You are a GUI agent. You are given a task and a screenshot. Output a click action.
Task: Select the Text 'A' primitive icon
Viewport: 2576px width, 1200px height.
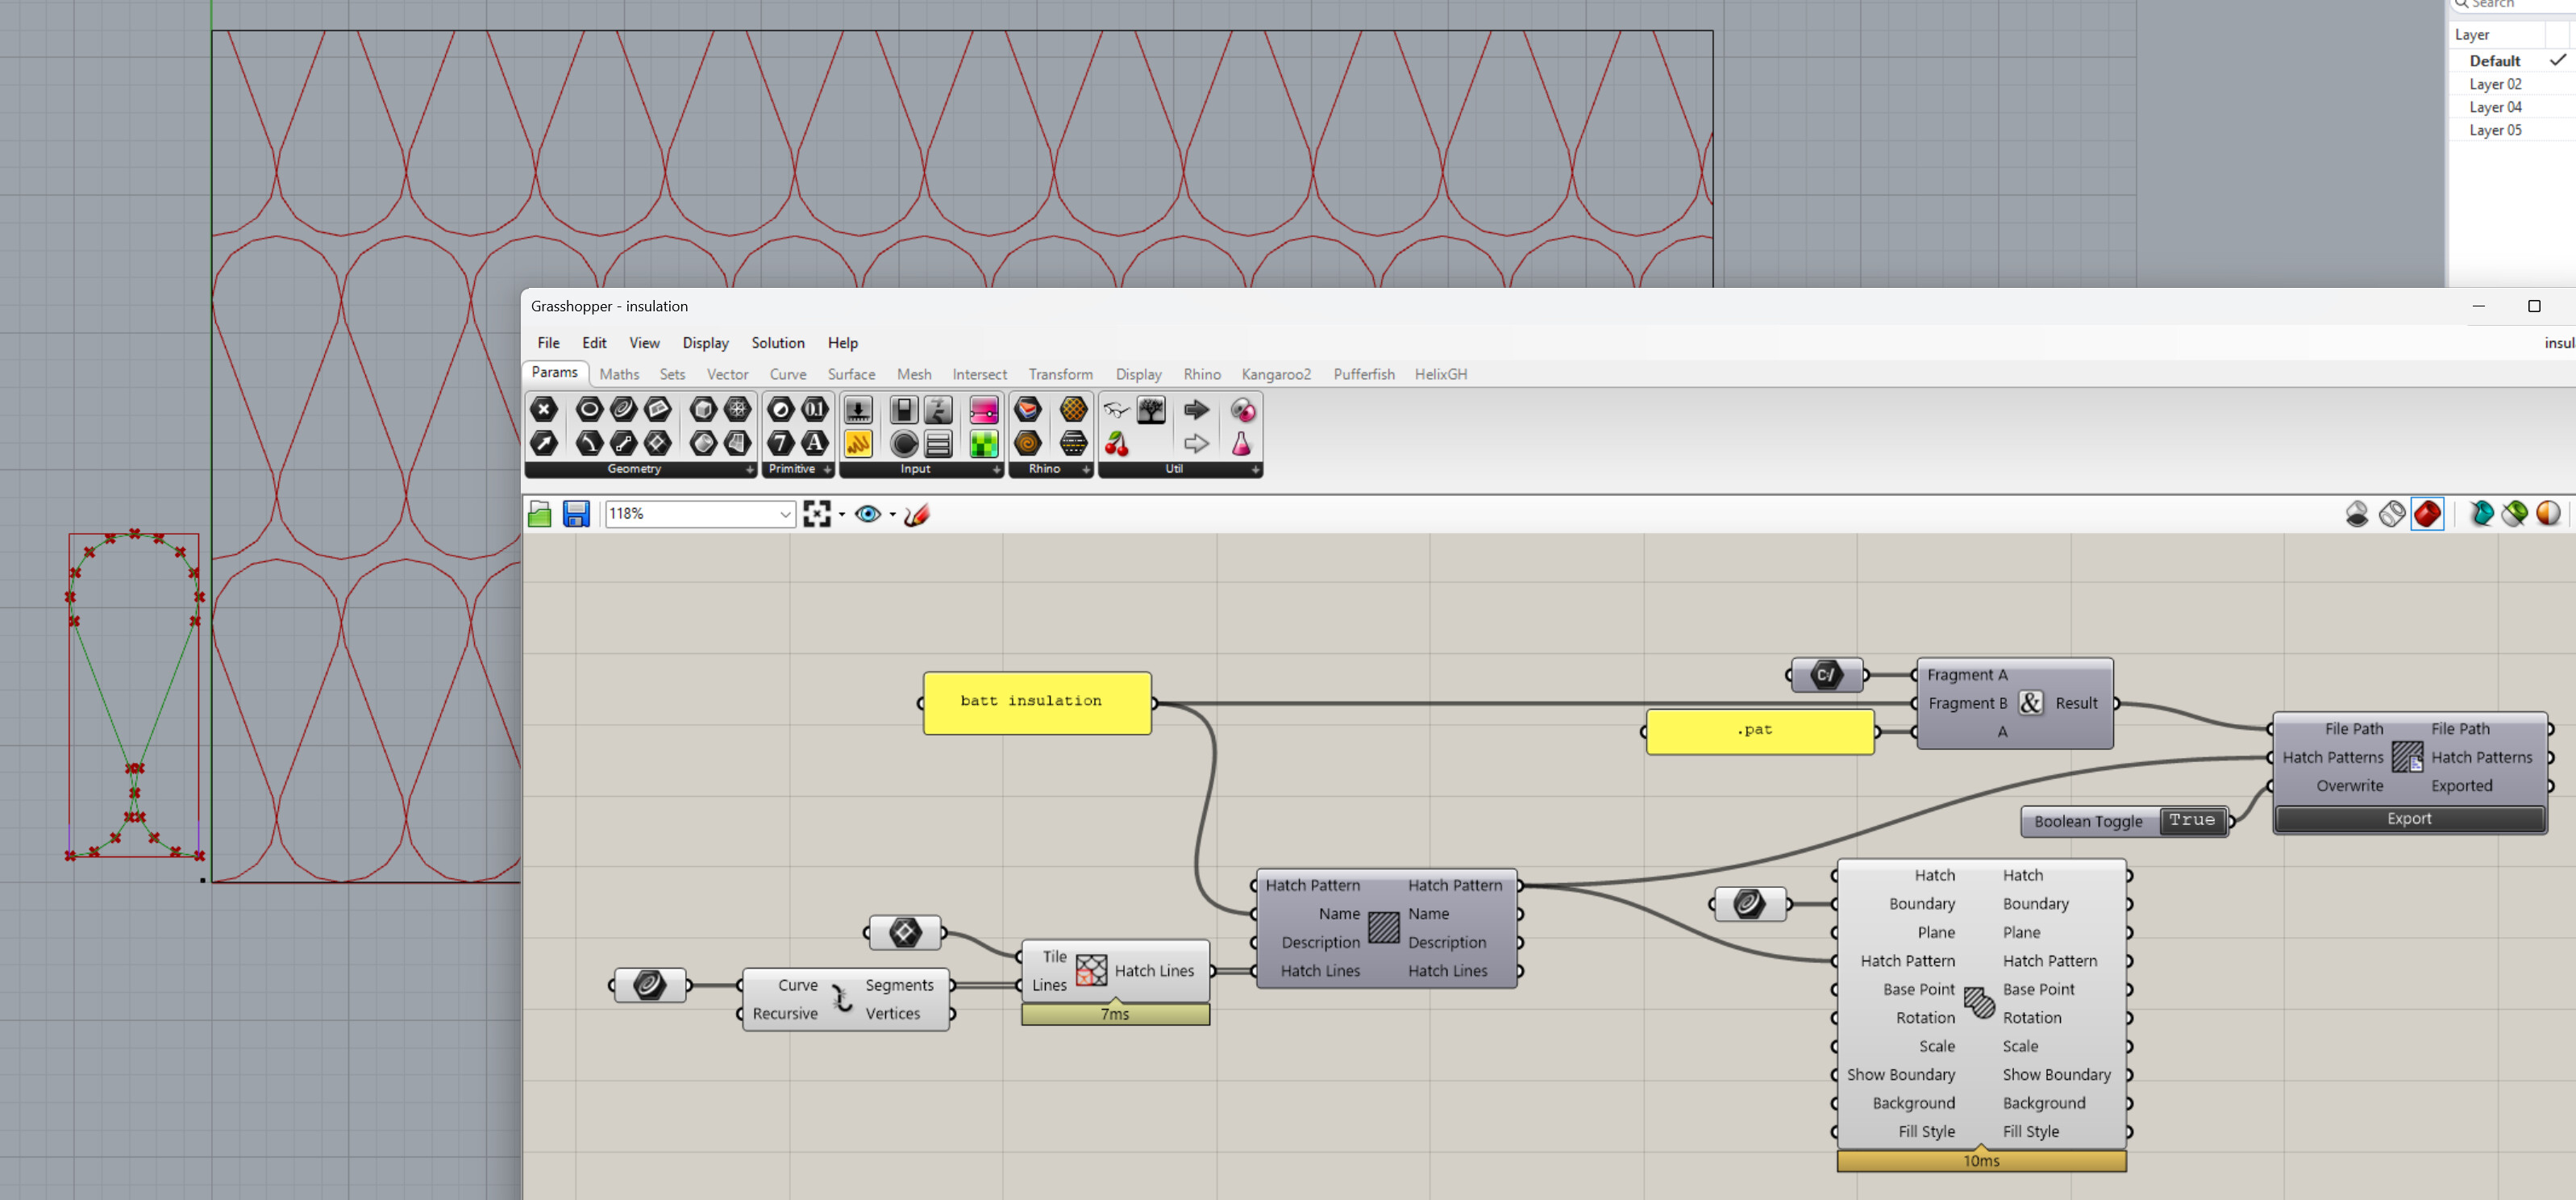[x=815, y=443]
